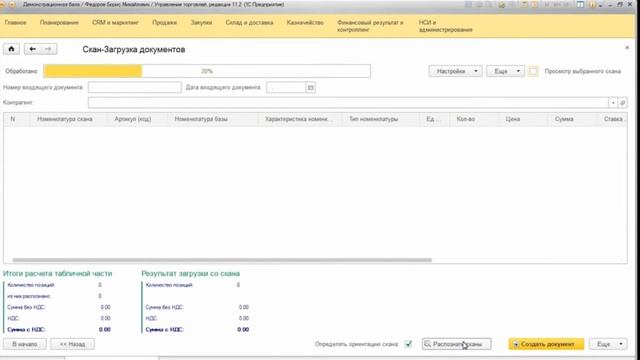Navigate forward with the right arrow
Image resolution: width=640 pixels, height=360 pixels.
[49, 49]
